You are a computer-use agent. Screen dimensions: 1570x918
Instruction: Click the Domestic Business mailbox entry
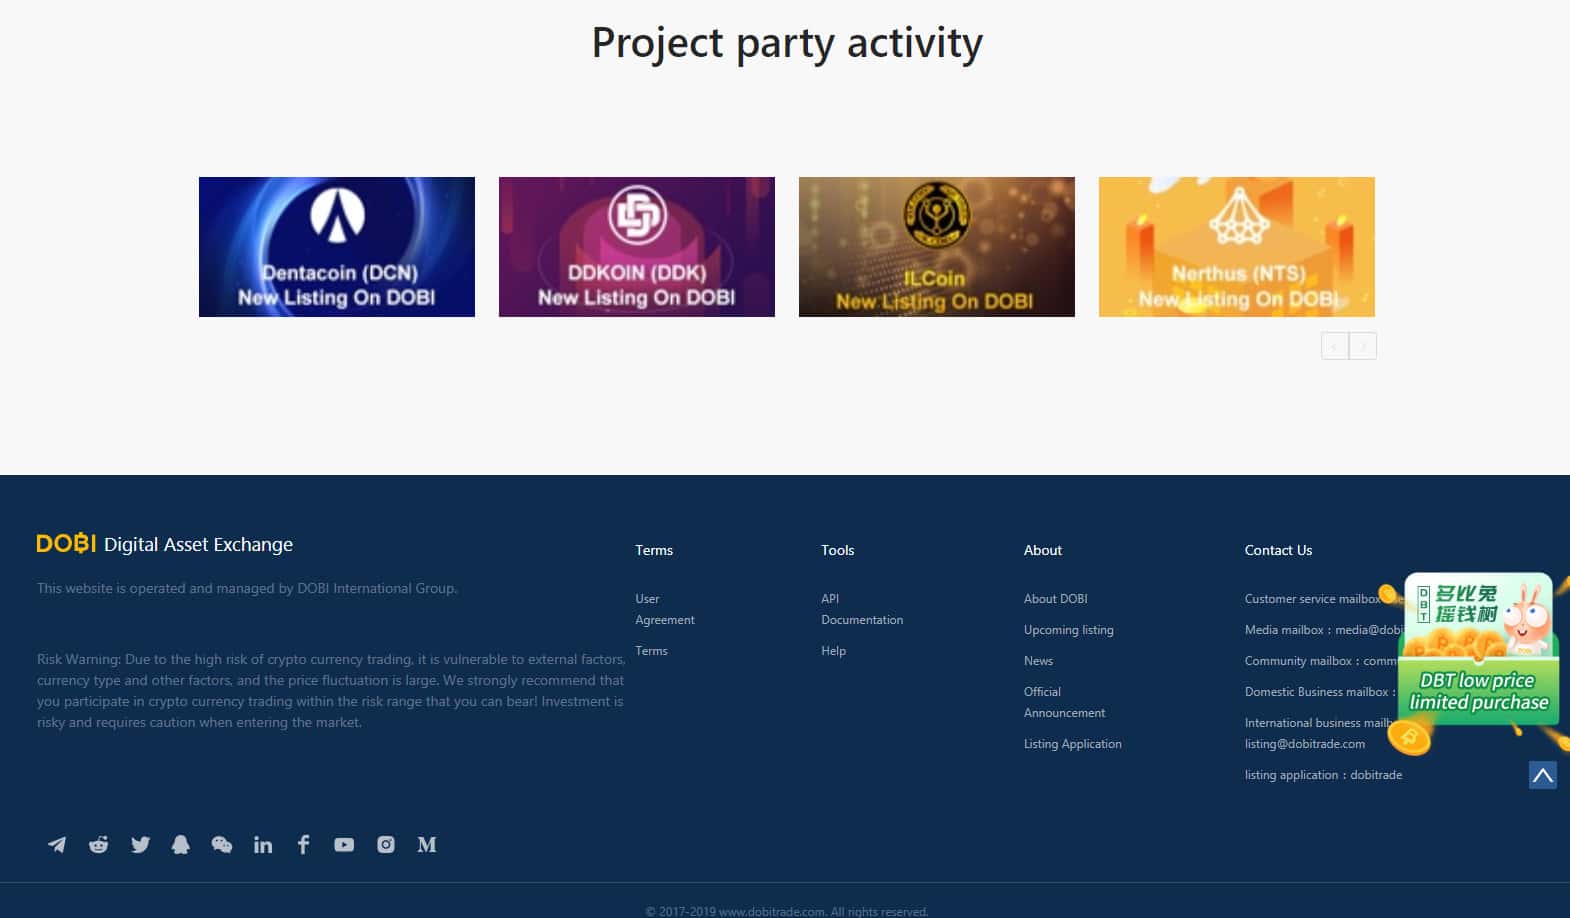click(x=1320, y=692)
